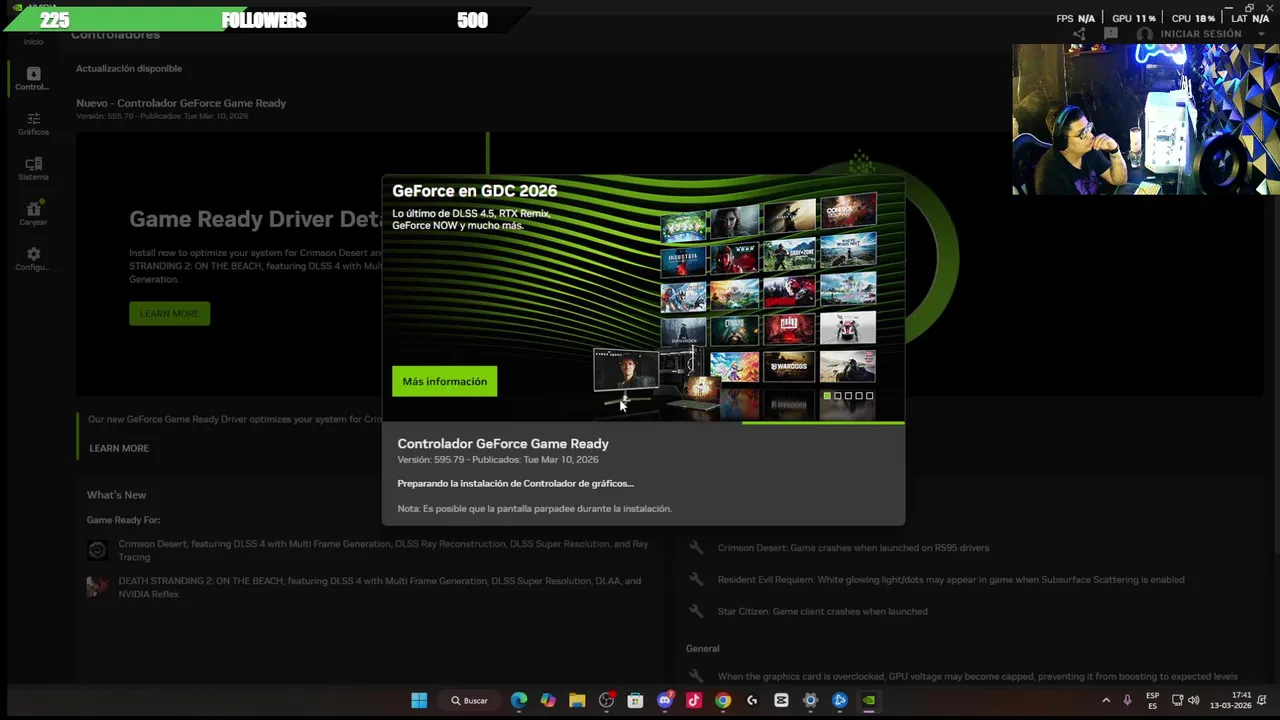Click 'Nuevo - Controlador GeForce Game Ready' heading

point(181,103)
